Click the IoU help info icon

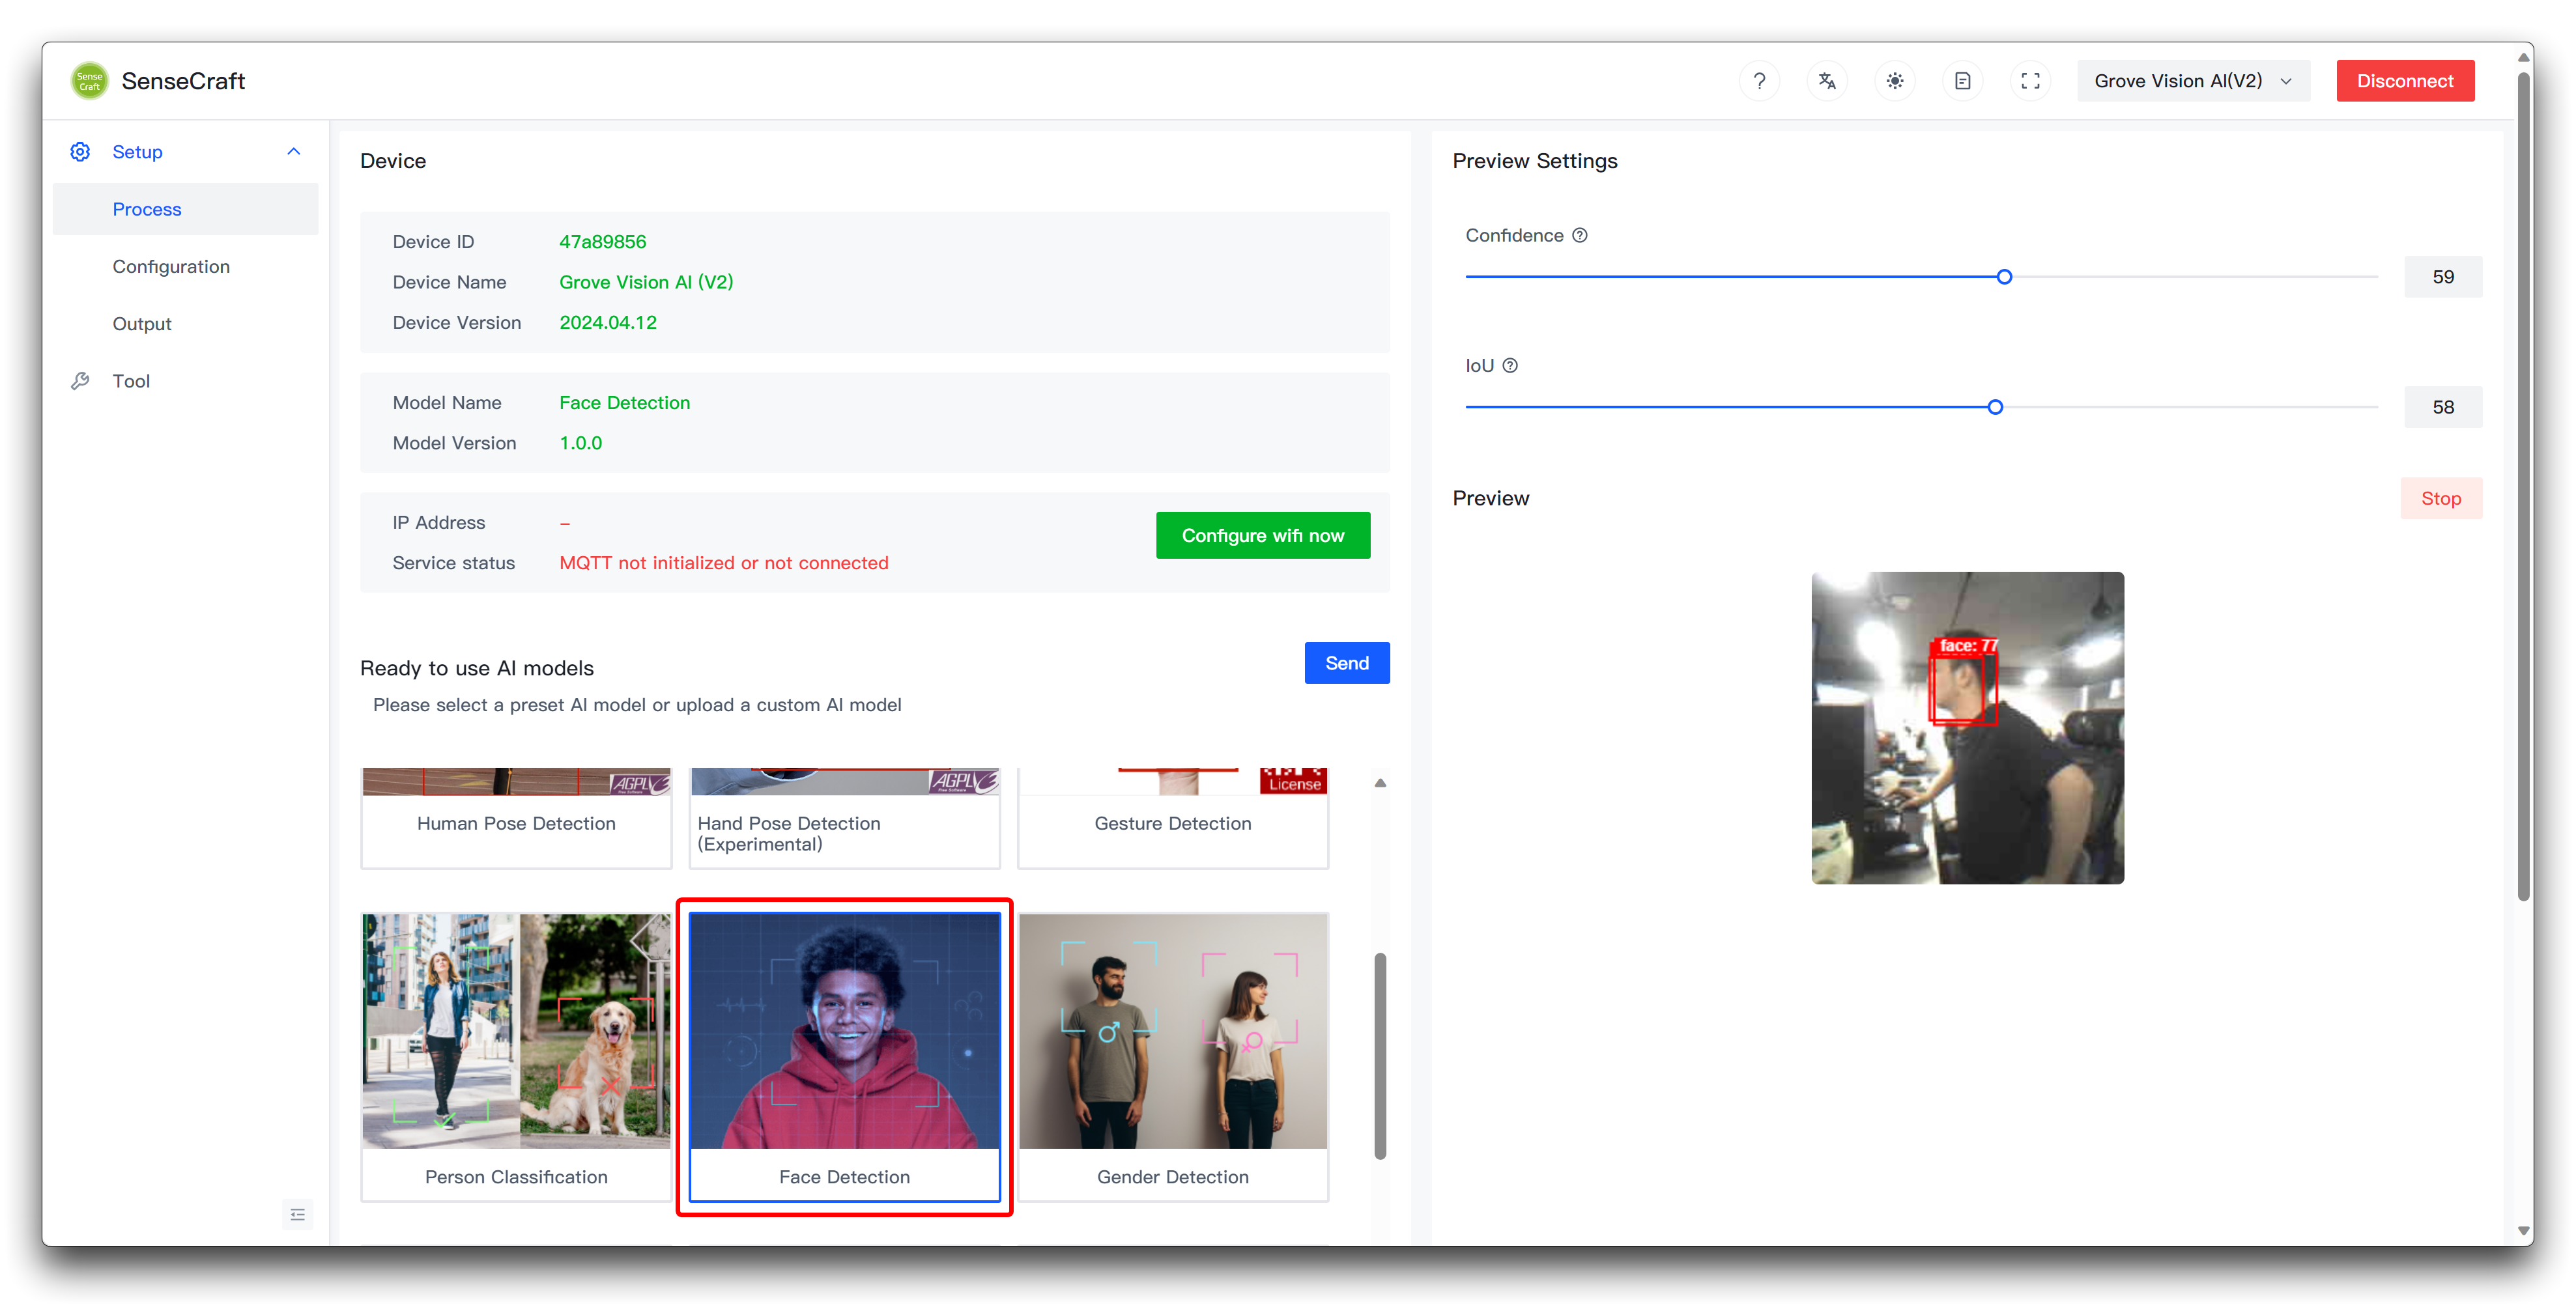pos(1510,366)
